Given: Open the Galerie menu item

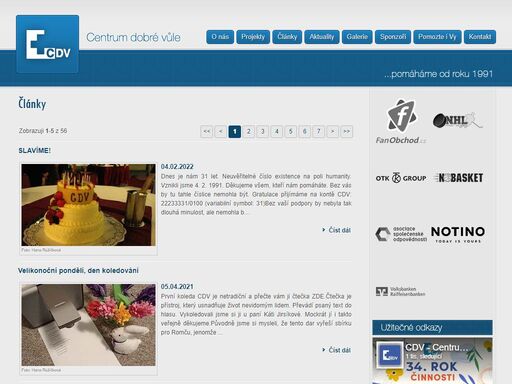Looking at the screenshot, I should [357, 37].
